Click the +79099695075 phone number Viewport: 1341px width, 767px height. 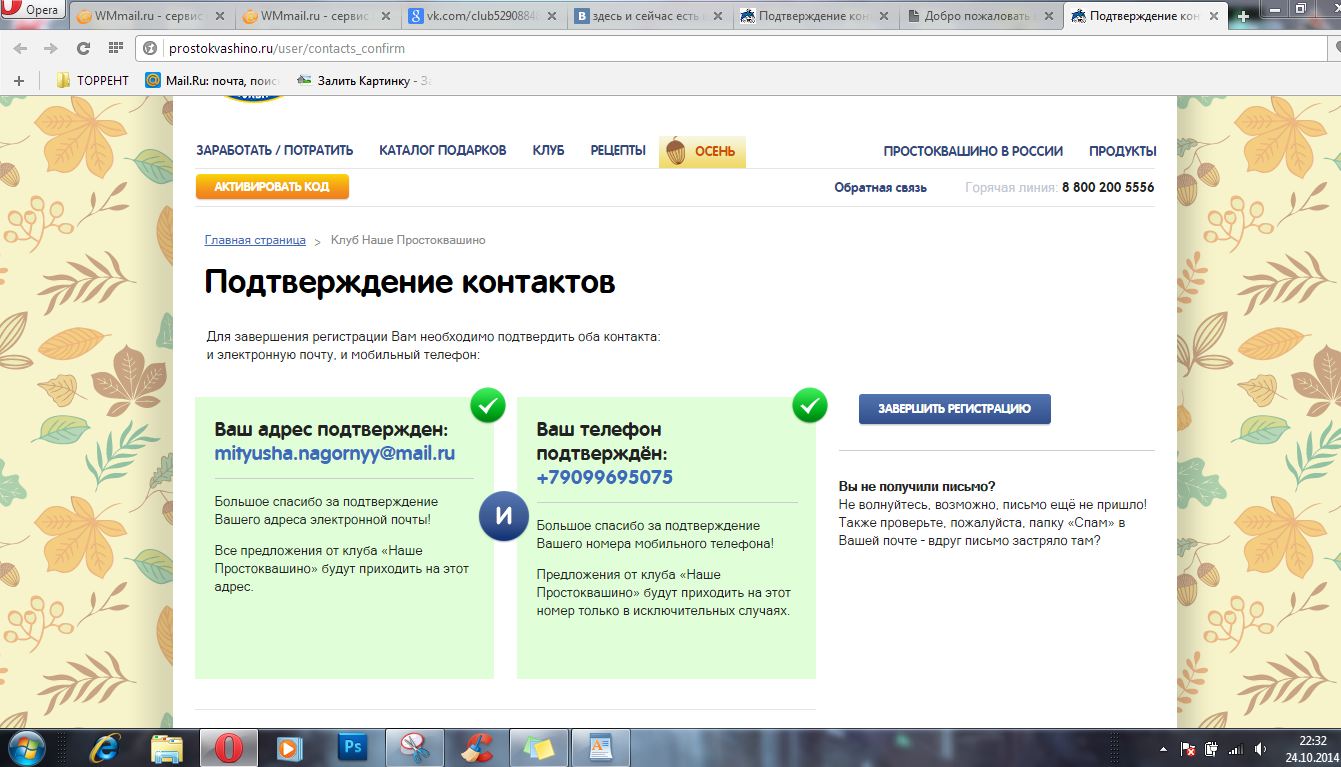(605, 478)
